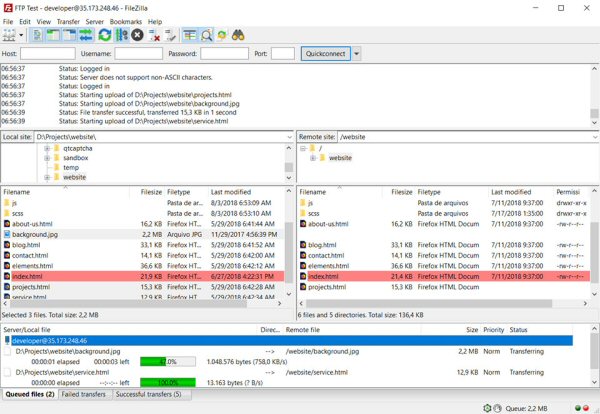
Task: Open the Server menu
Action: coord(95,22)
